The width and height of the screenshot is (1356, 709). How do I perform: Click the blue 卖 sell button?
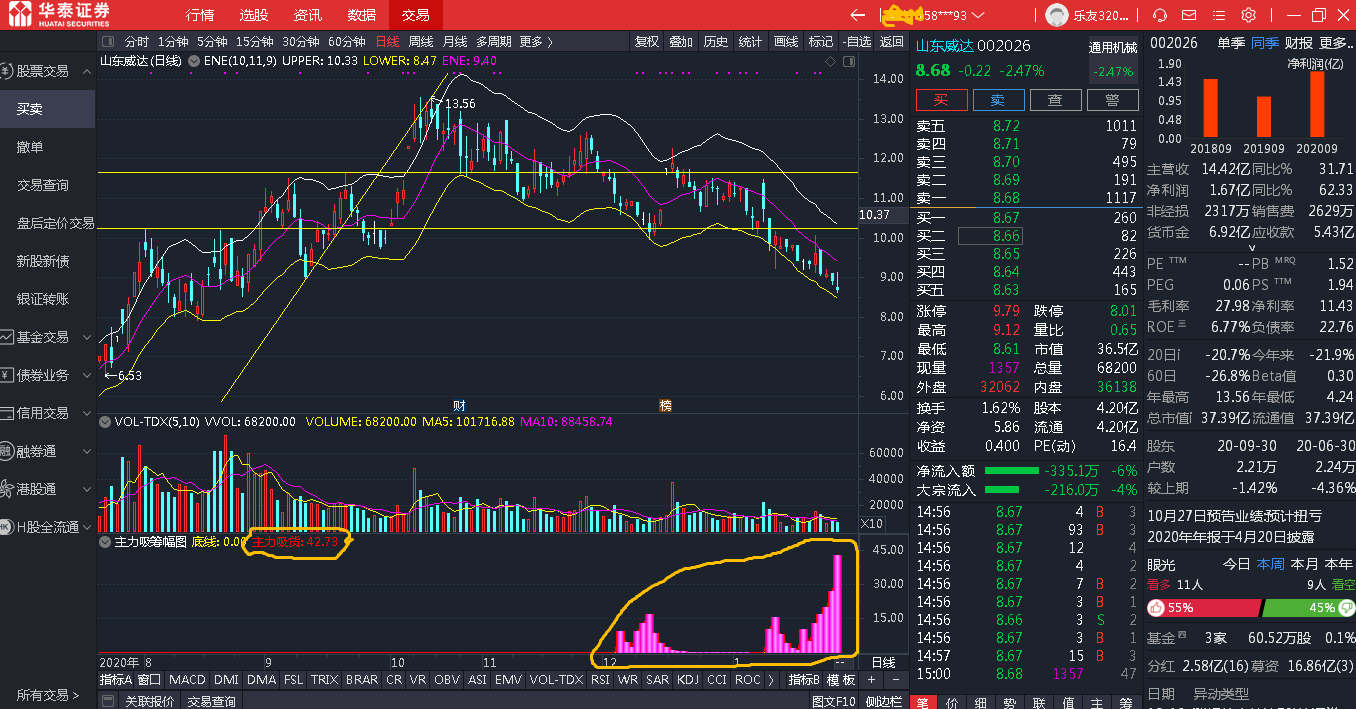click(x=998, y=100)
